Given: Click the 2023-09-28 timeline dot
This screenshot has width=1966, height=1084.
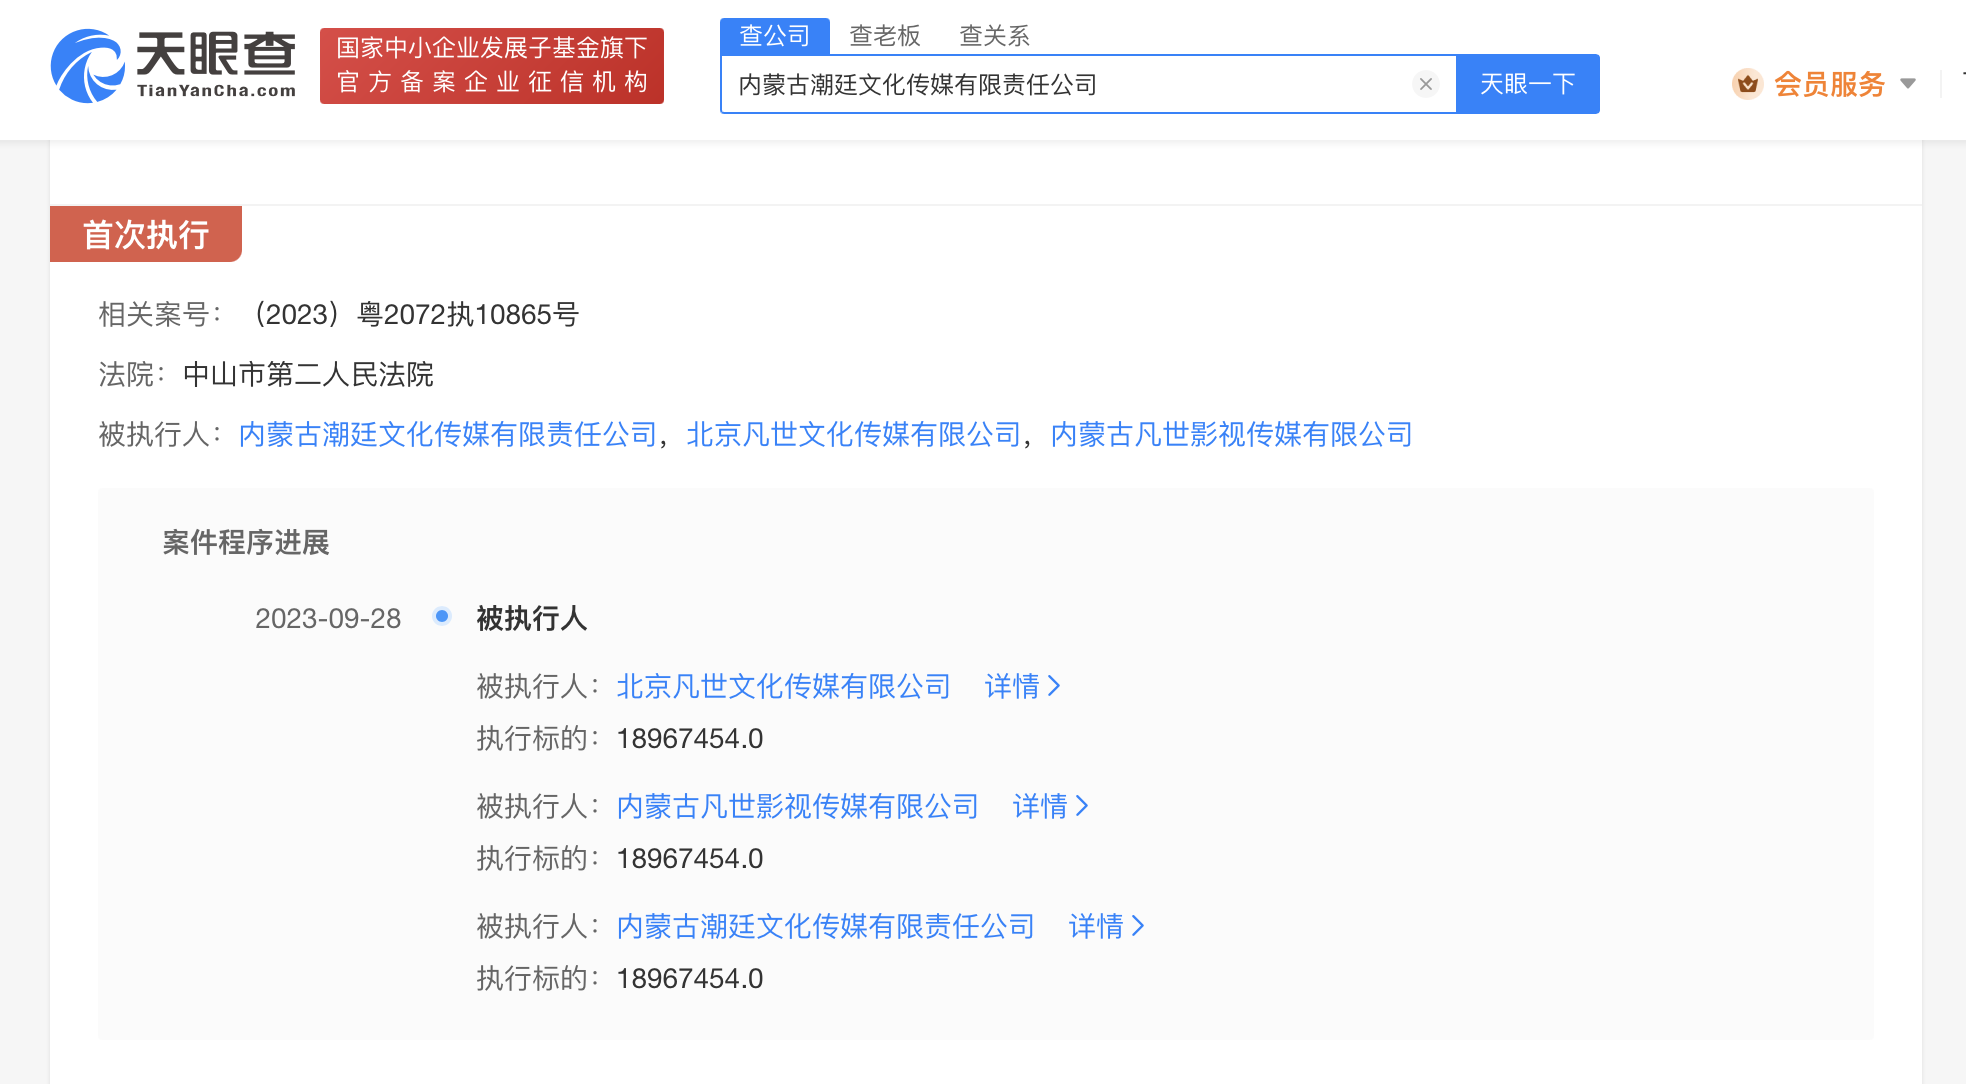Looking at the screenshot, I should [x=442, y=616].
